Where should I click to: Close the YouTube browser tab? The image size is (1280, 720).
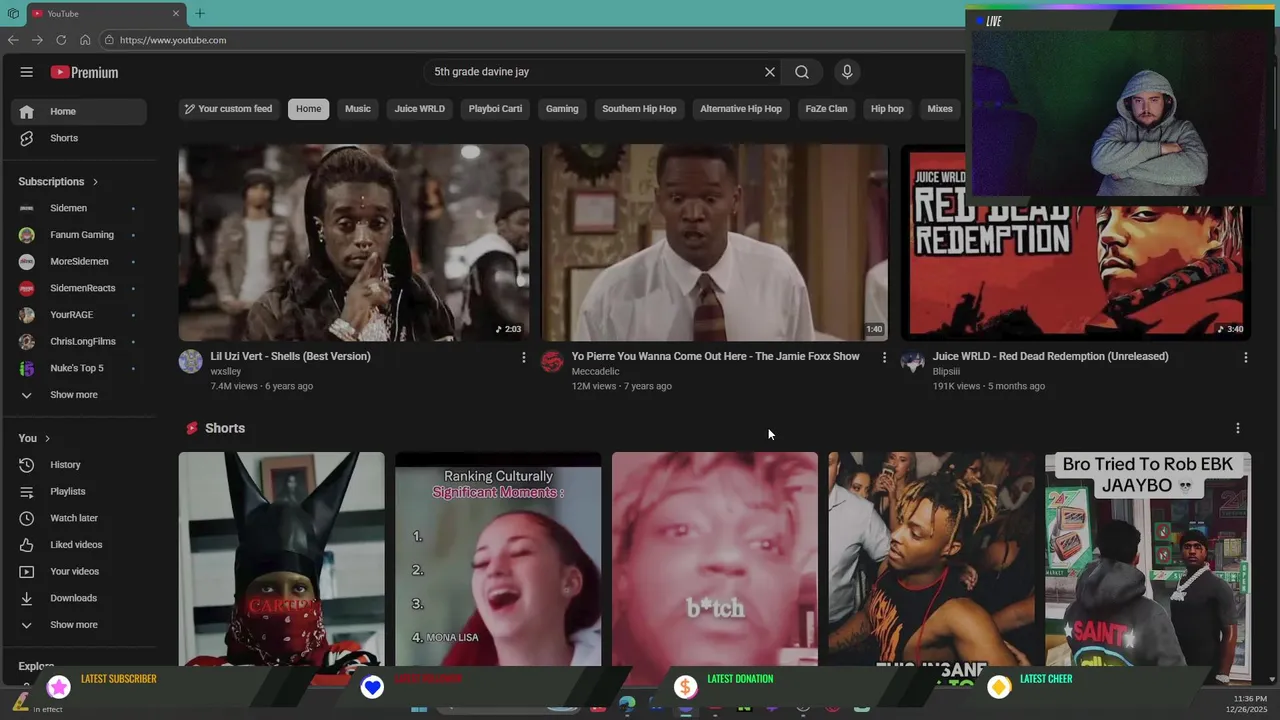point(176,14)
